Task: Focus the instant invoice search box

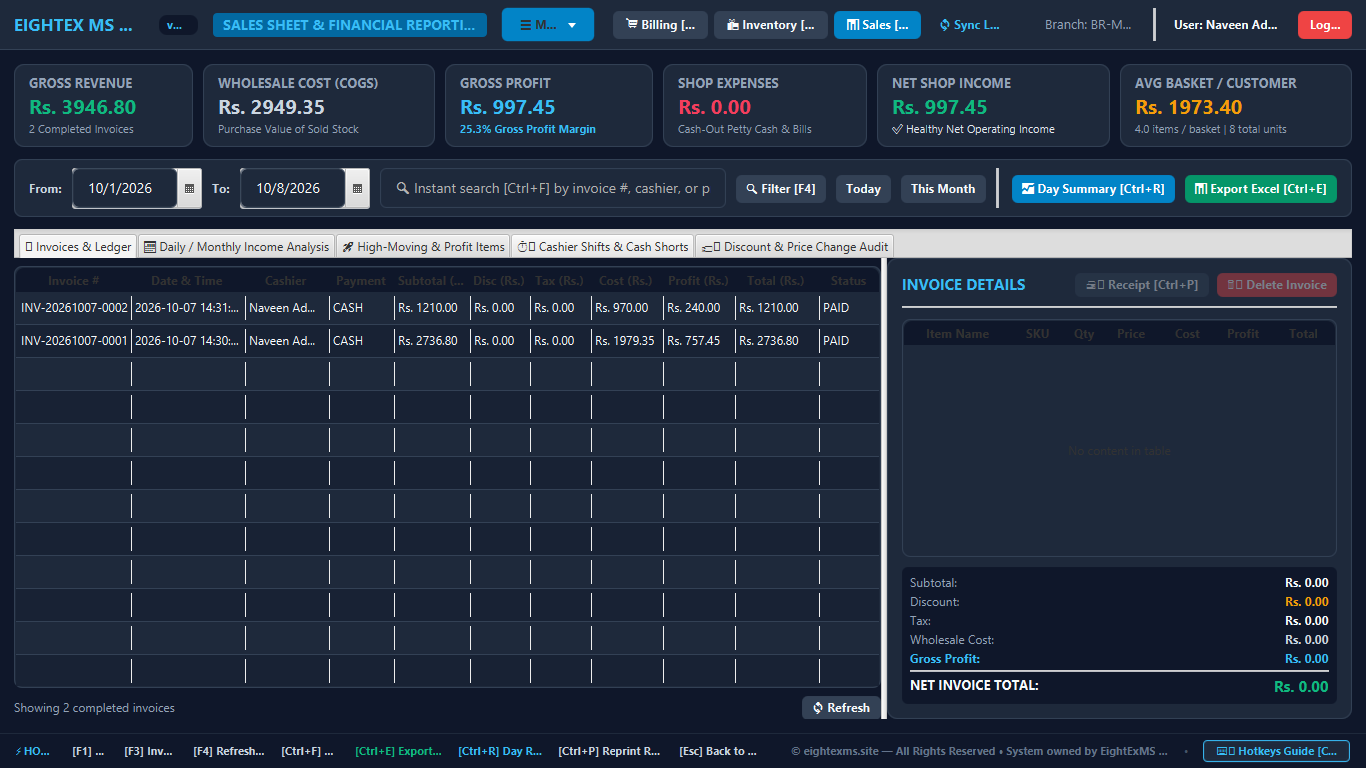Action: [553, 188]
